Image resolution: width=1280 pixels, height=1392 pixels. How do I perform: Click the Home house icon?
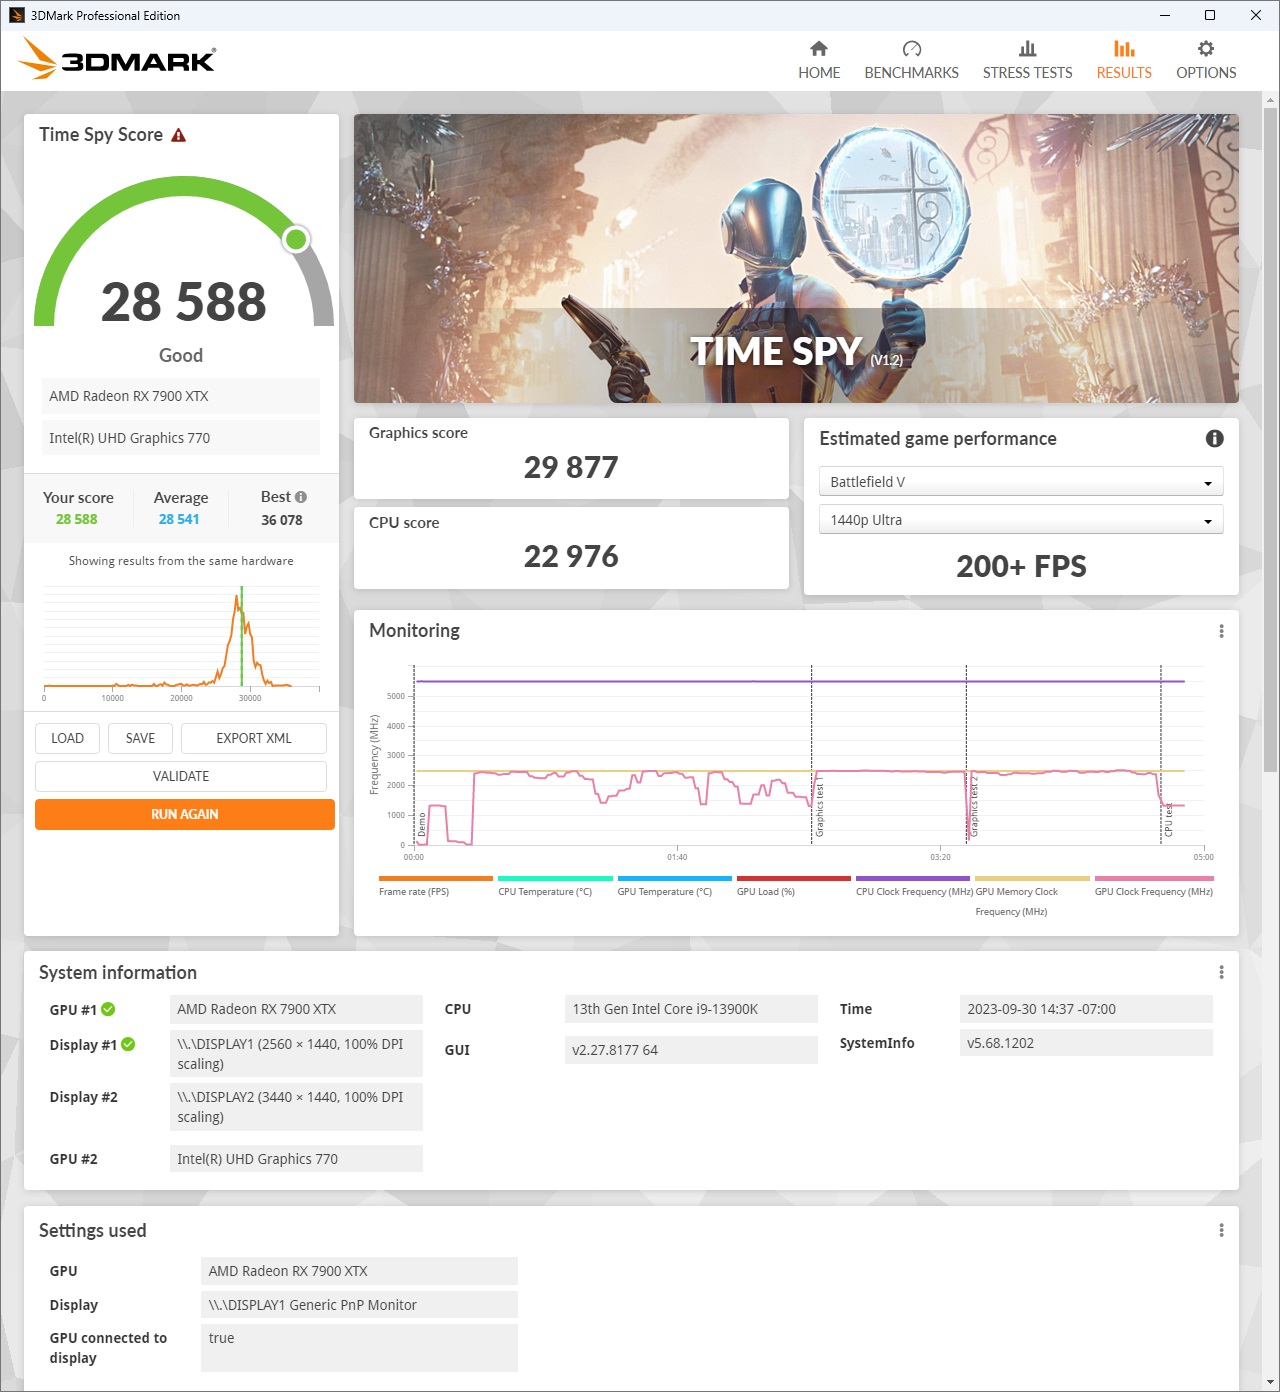tap(819, 48)
